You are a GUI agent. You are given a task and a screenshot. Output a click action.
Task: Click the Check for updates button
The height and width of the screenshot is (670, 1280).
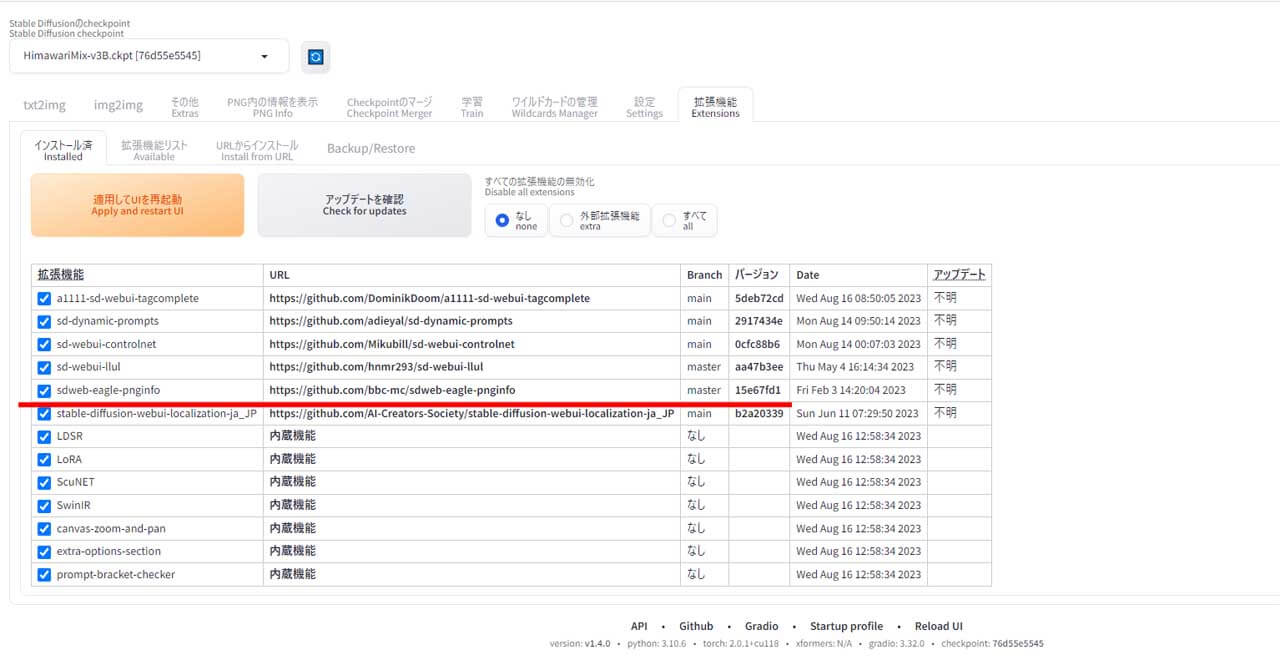pyautogui.click(x=364, y=205)
